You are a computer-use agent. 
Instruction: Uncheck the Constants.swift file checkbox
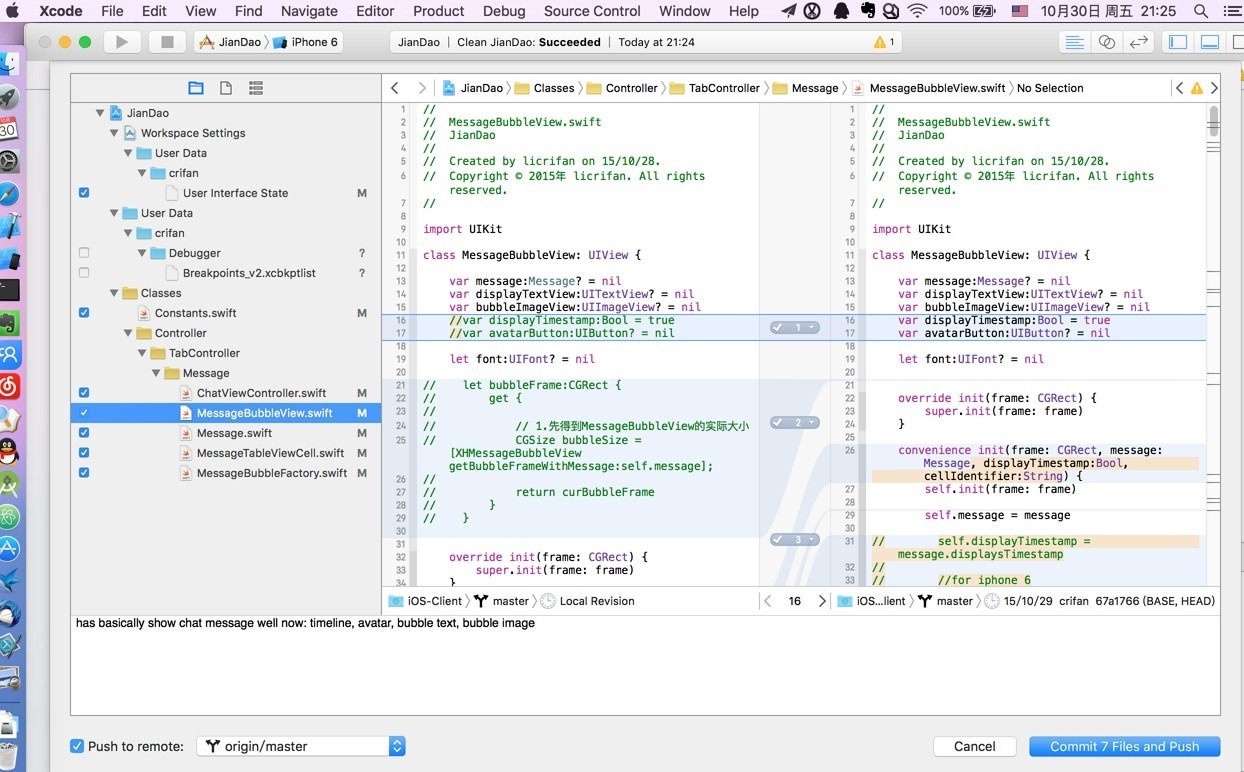[84, 313]
